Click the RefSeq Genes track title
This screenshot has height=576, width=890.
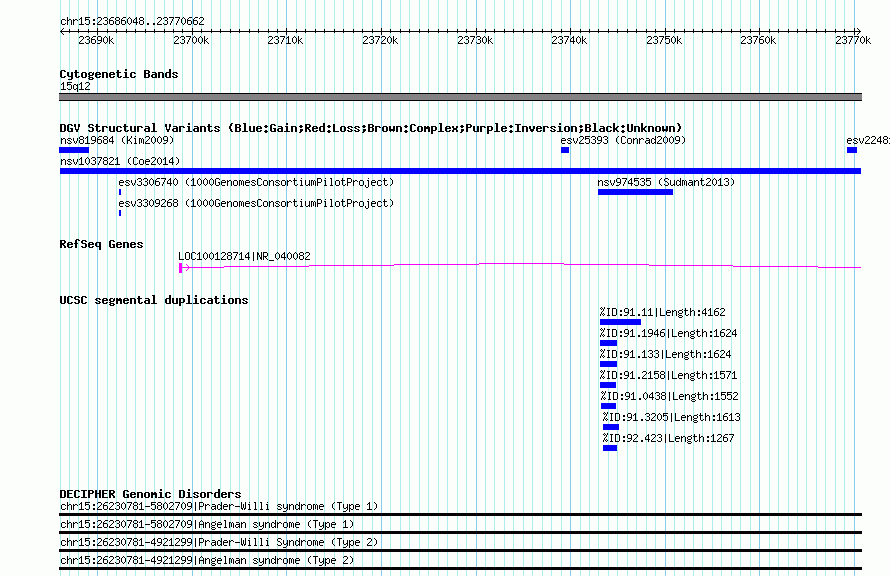101,244
